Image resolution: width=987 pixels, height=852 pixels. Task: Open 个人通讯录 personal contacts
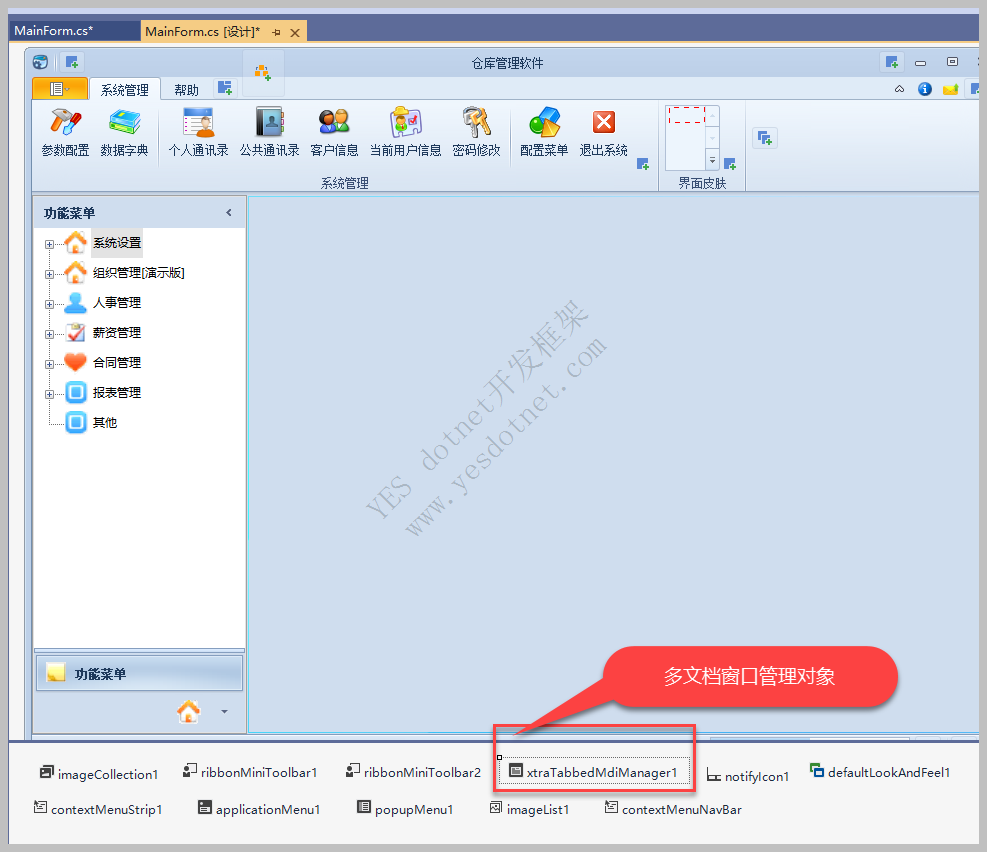tap(198, 133)
